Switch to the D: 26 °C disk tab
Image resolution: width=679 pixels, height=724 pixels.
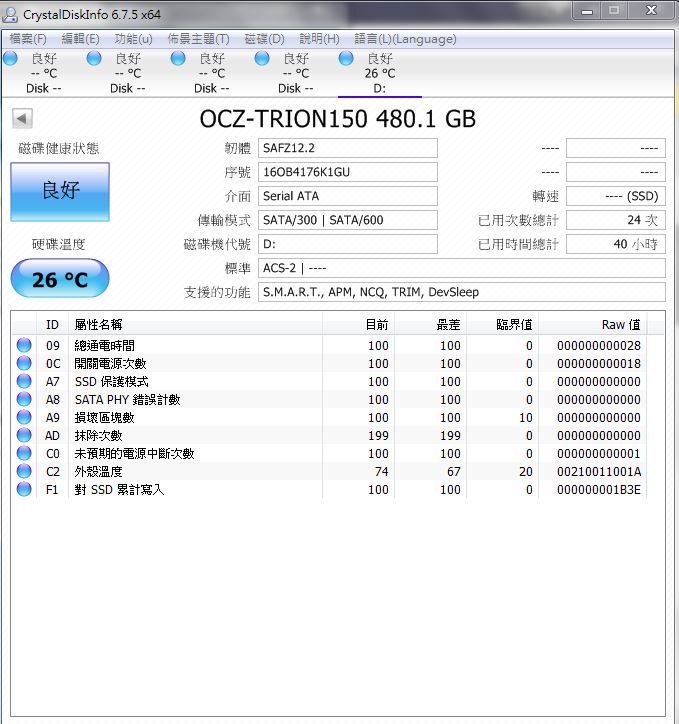point(380,73)
